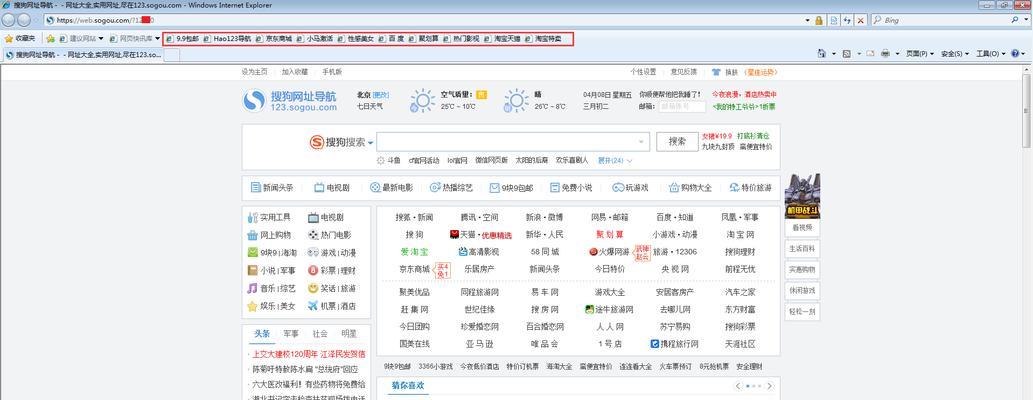
Task: Switch to the 军事 news tab
Action: coord(291,333)
